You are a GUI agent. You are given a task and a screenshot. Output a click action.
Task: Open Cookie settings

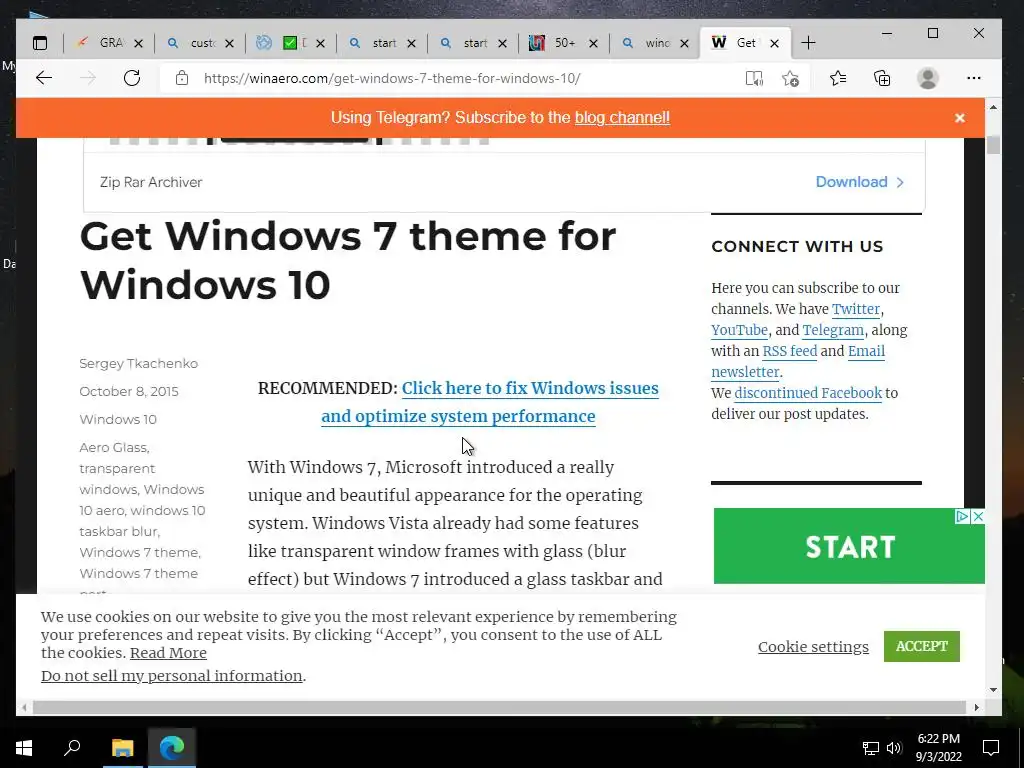click(x=813, y=647)
